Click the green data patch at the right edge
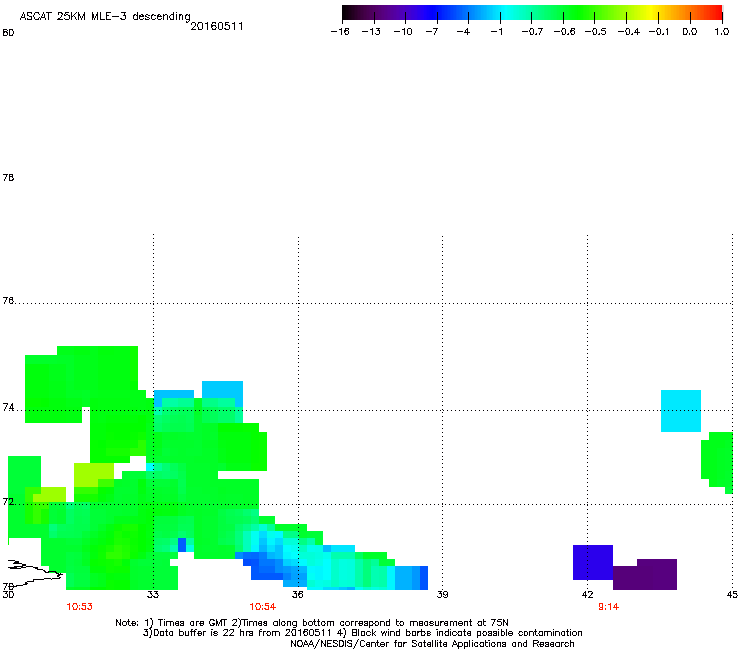 [717, 462]
